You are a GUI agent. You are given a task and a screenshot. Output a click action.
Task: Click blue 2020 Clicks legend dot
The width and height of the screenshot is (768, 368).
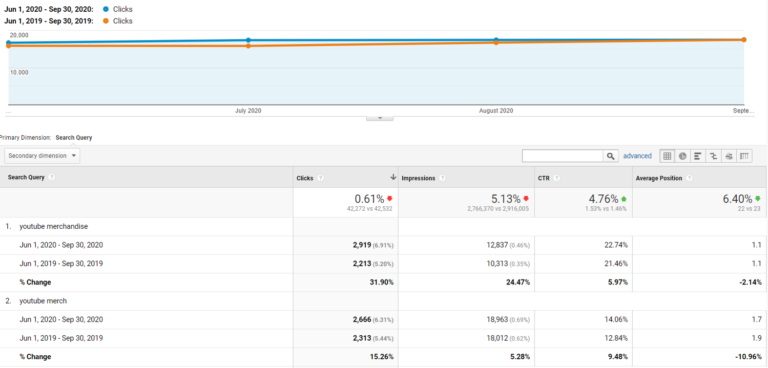click(x=106, y=9)
